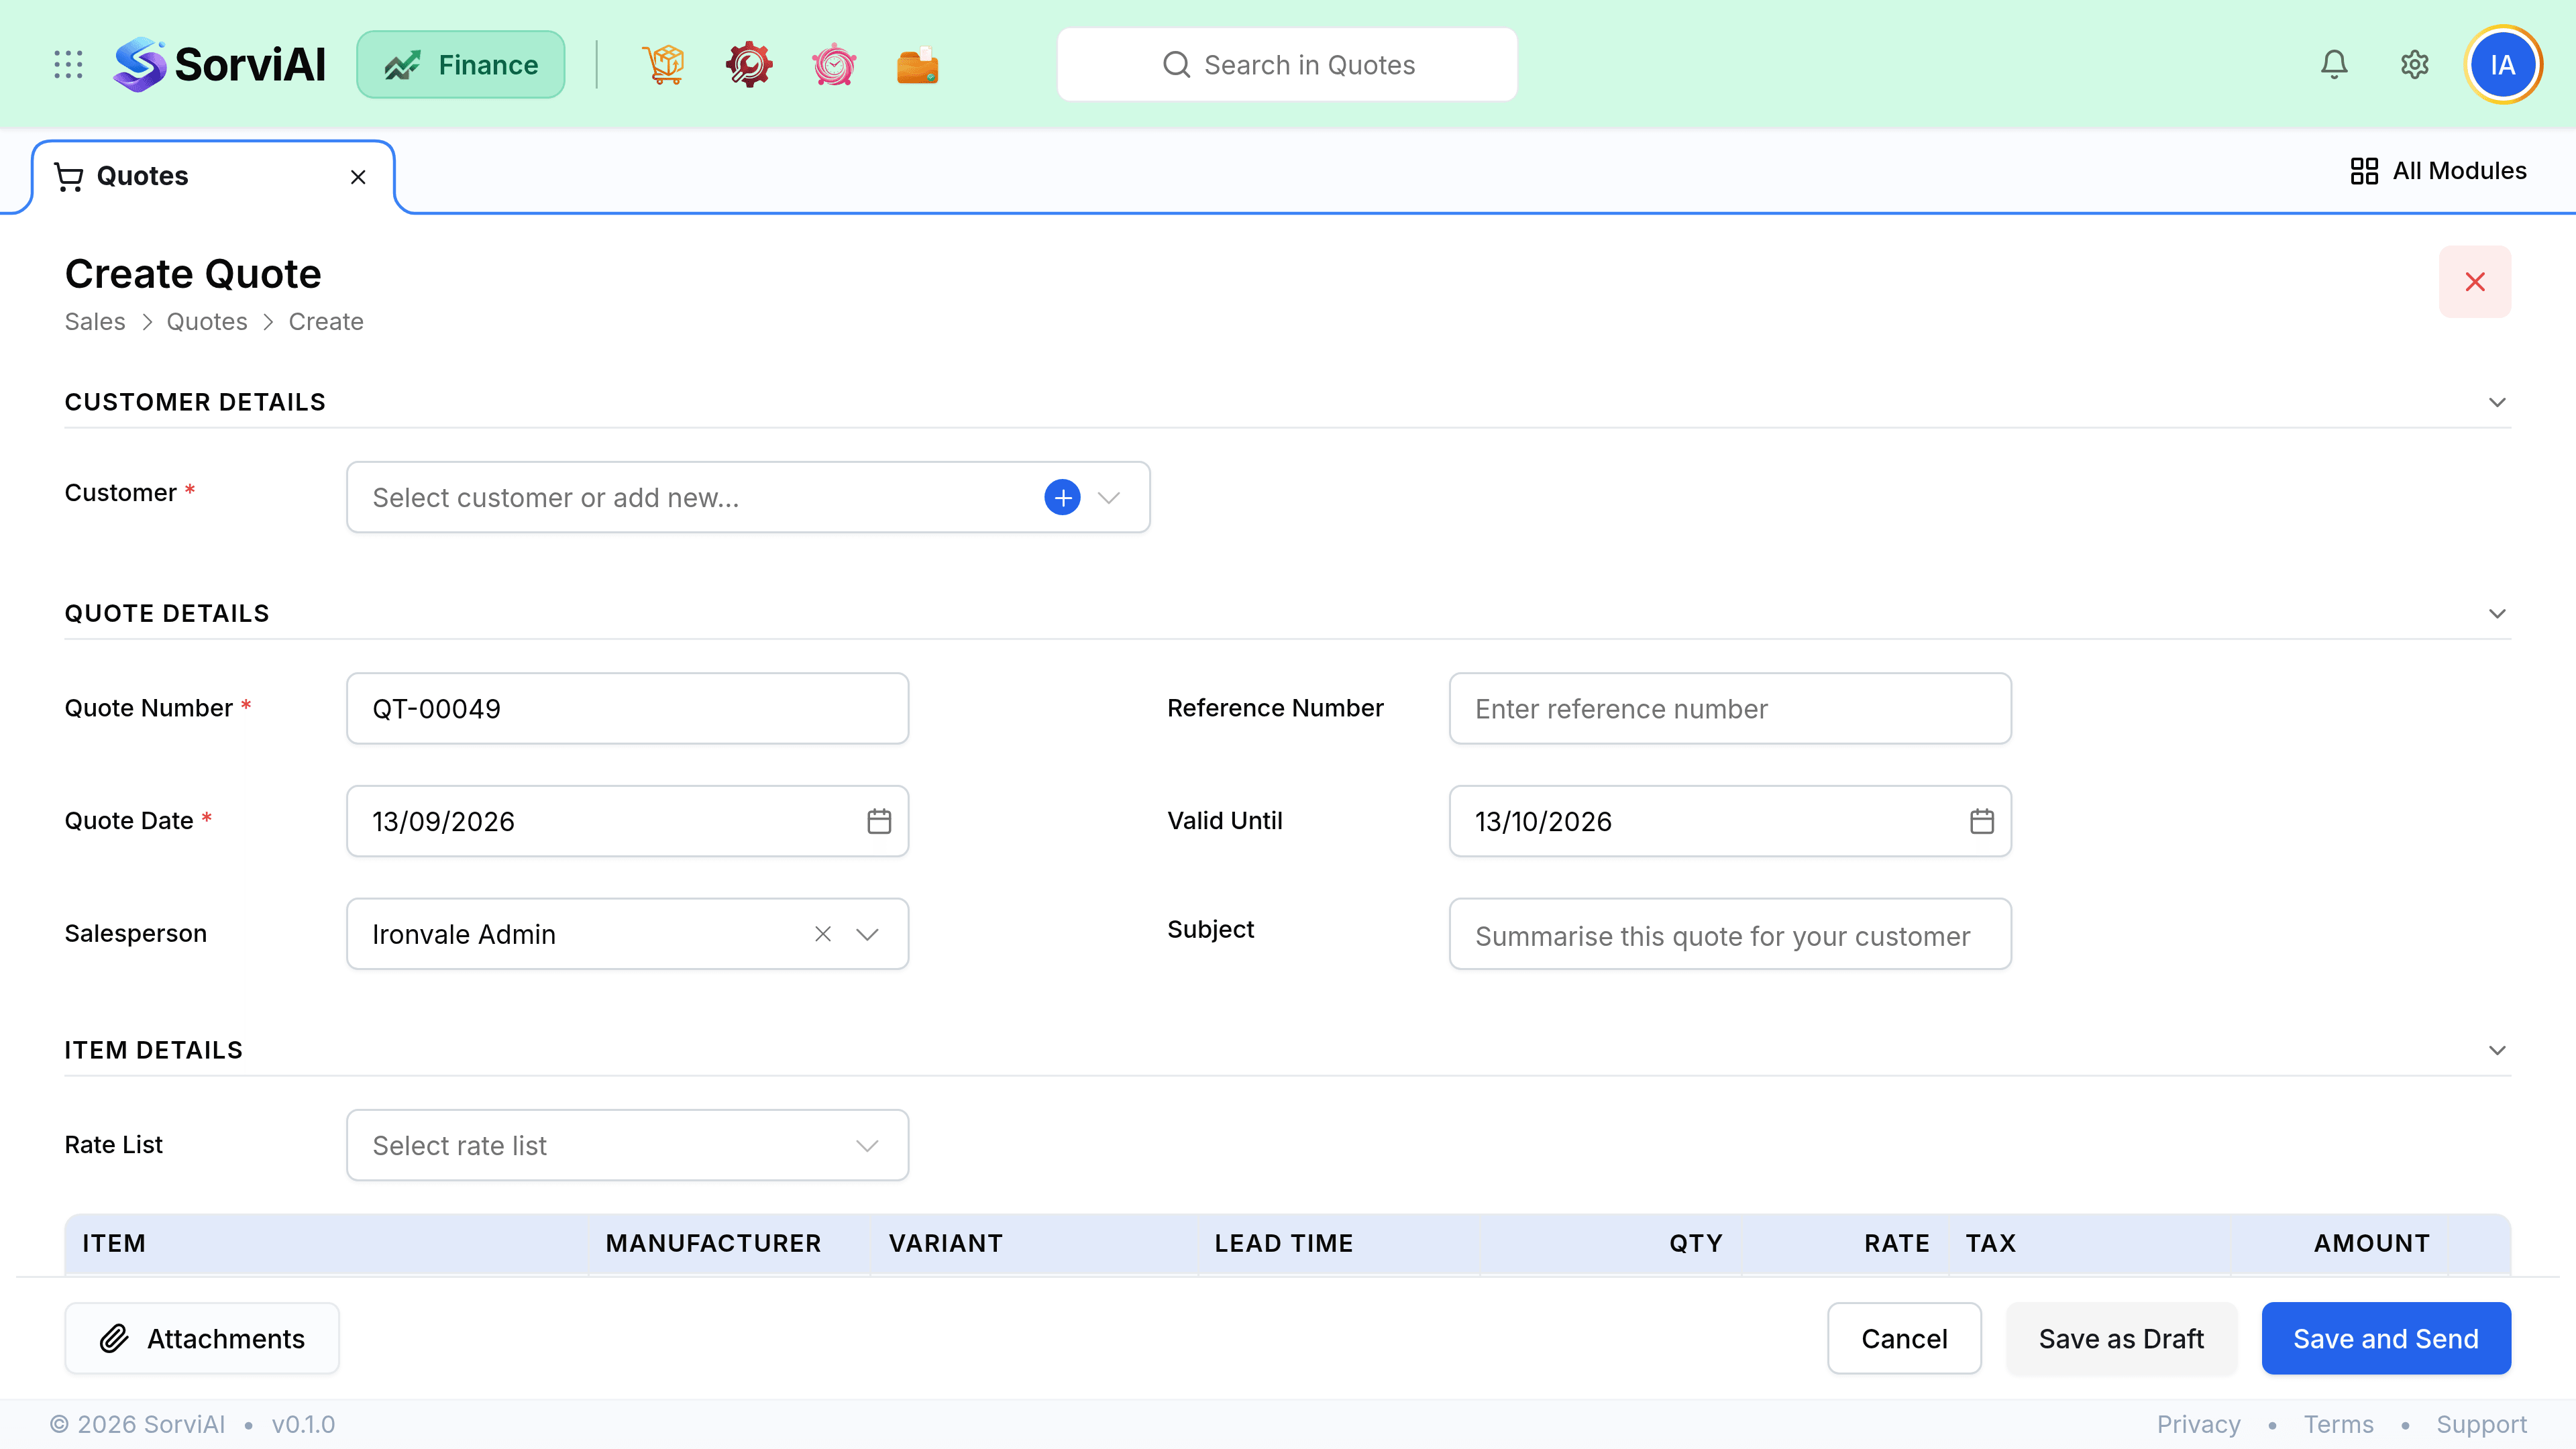Click Save as Draft
Viewport: 2576px width, 1449px height.
[2121, 1338]
